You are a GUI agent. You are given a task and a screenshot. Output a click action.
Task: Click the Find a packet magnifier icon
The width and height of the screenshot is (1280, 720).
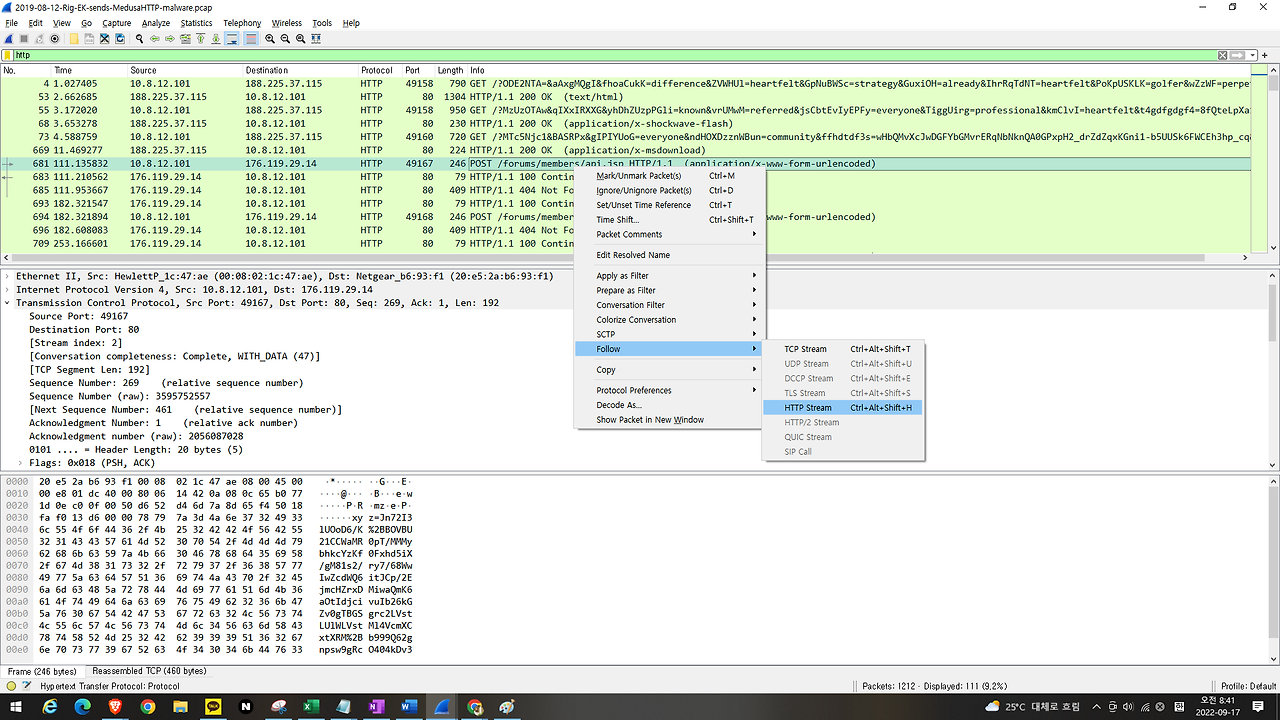click(x=139, y=38)
